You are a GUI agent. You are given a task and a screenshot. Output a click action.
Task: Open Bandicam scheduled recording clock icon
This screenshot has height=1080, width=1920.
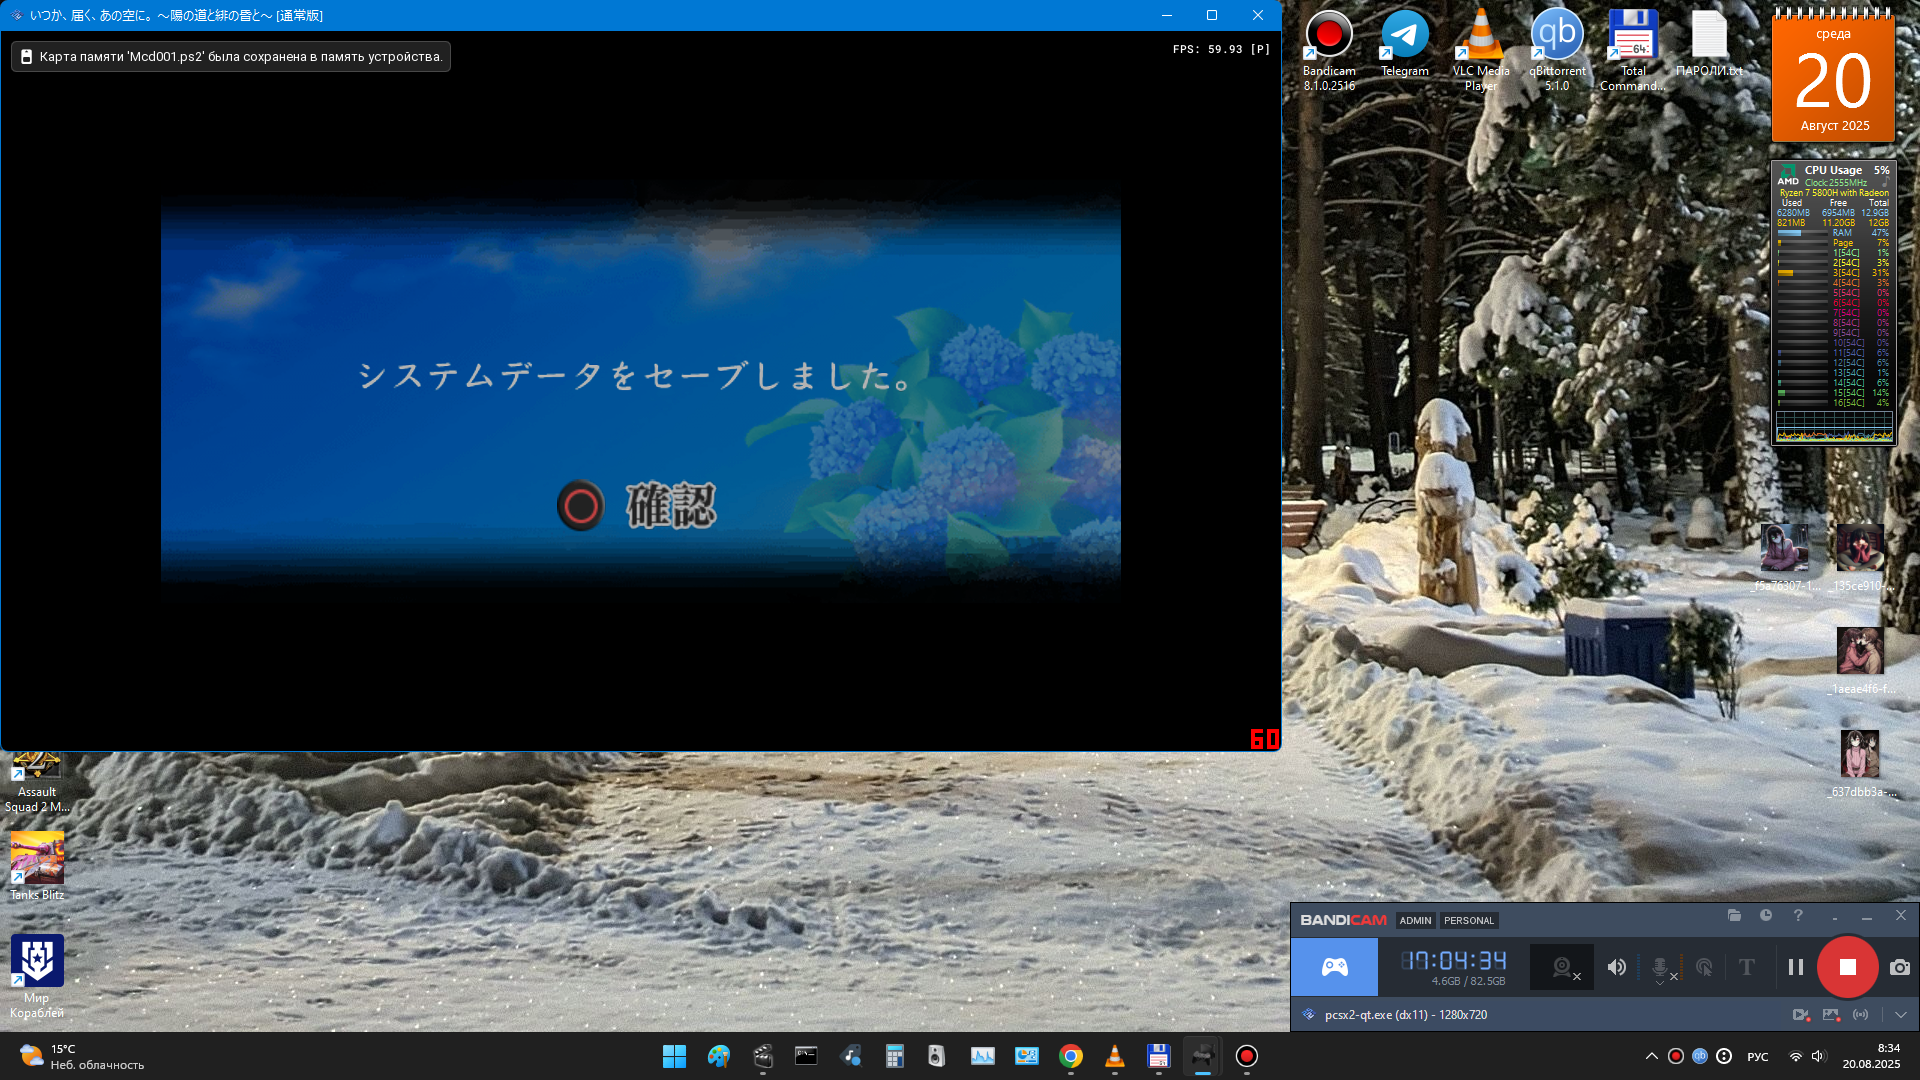pos(1766,916)
